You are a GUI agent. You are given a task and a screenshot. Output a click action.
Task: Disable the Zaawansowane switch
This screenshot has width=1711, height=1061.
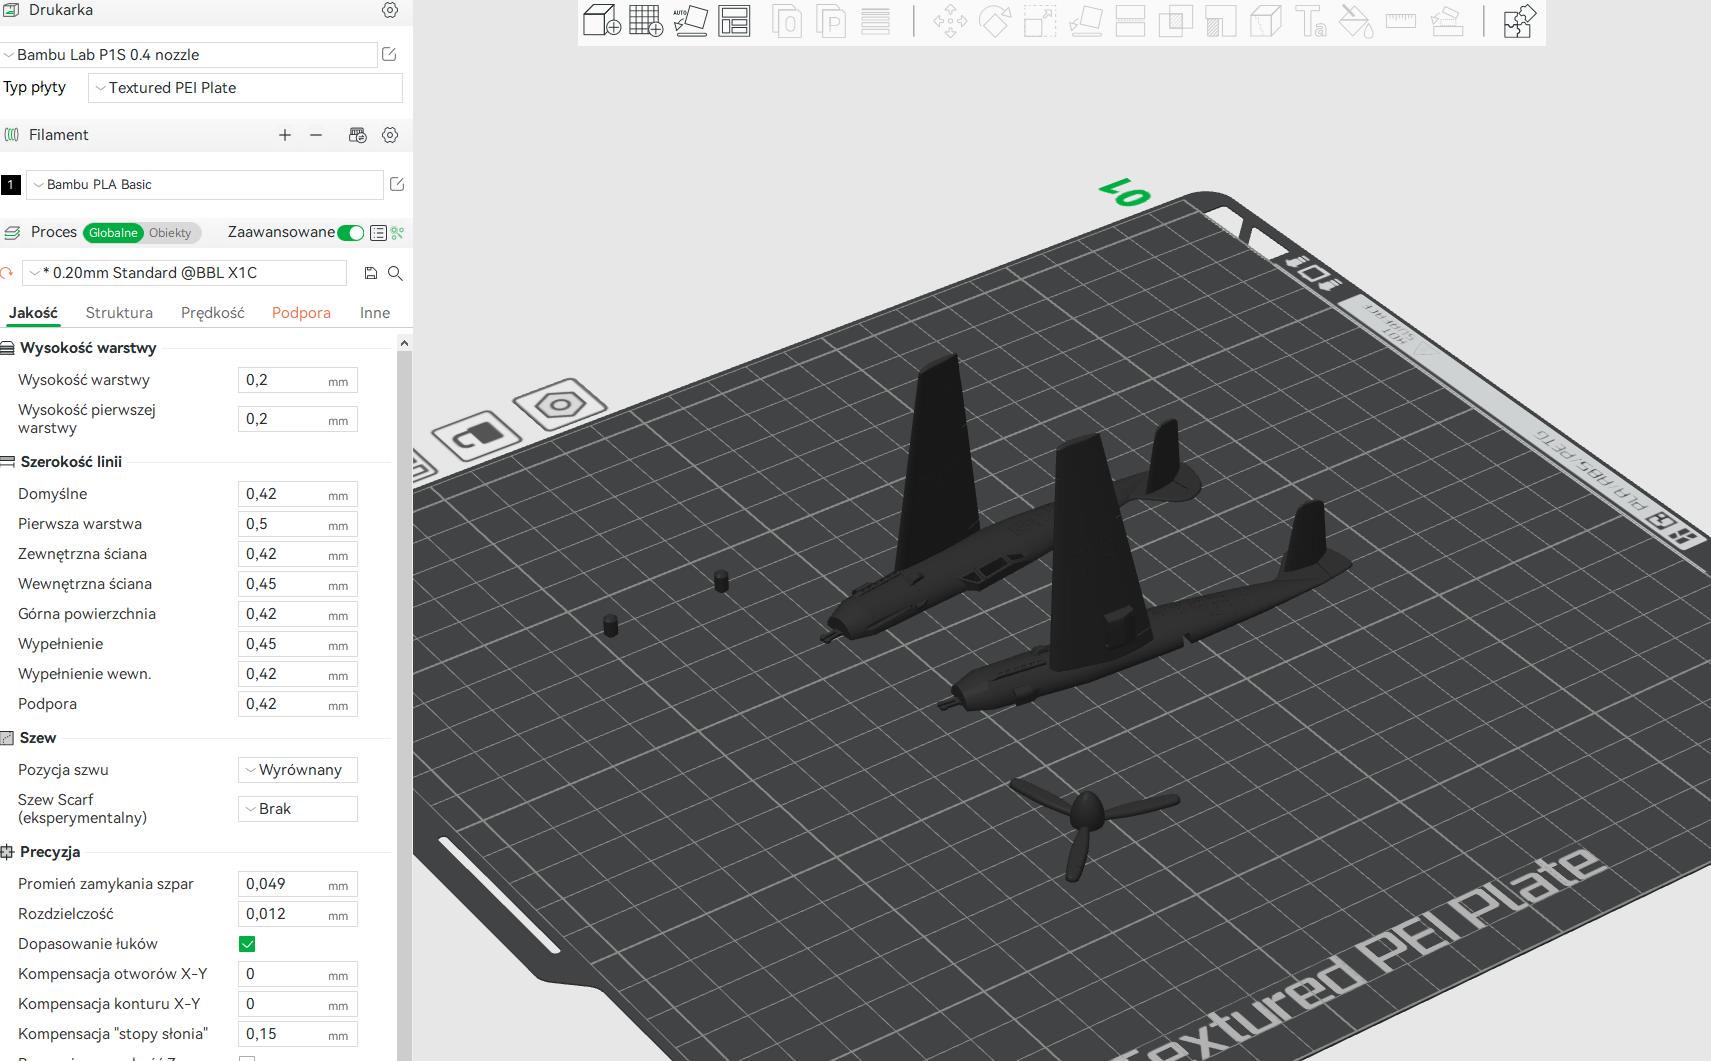[351, 231]
